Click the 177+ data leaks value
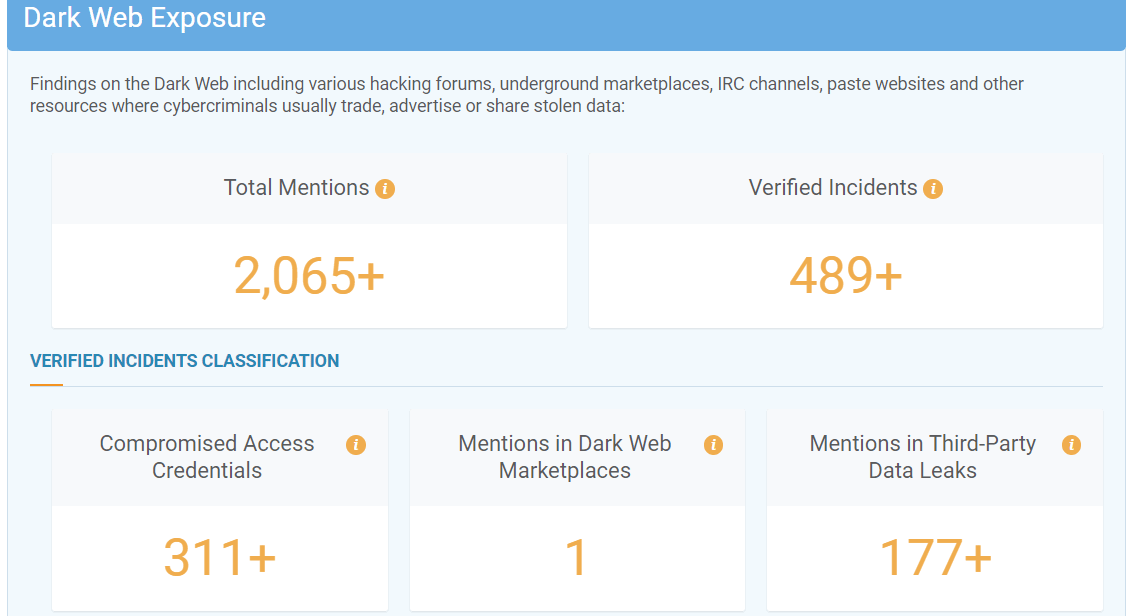The height and width of the screenshot is (616, 1133). 935,558
